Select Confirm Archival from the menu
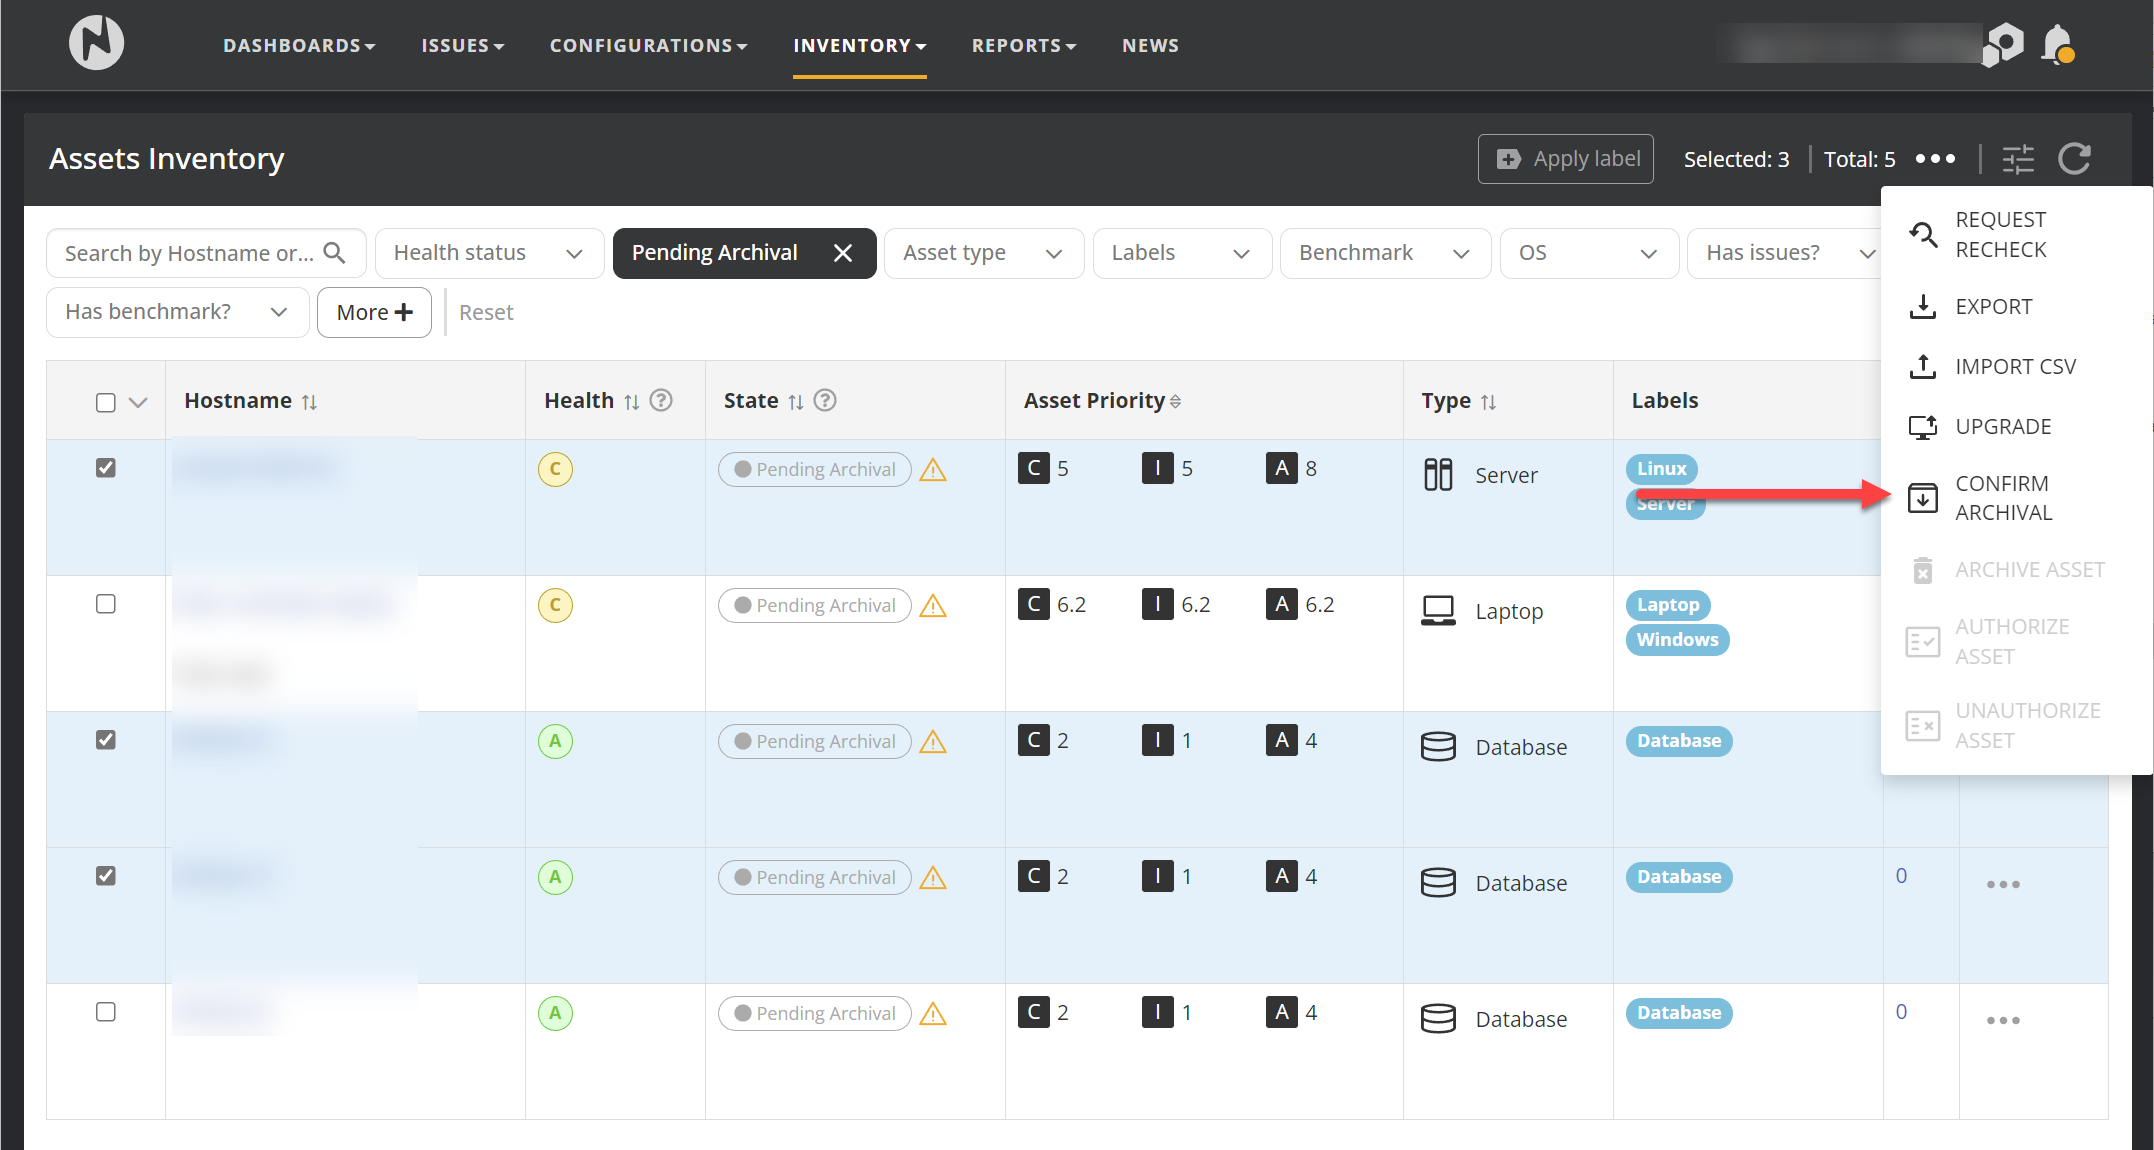The image size is (2154, 1150). (x=2003, y=498)
